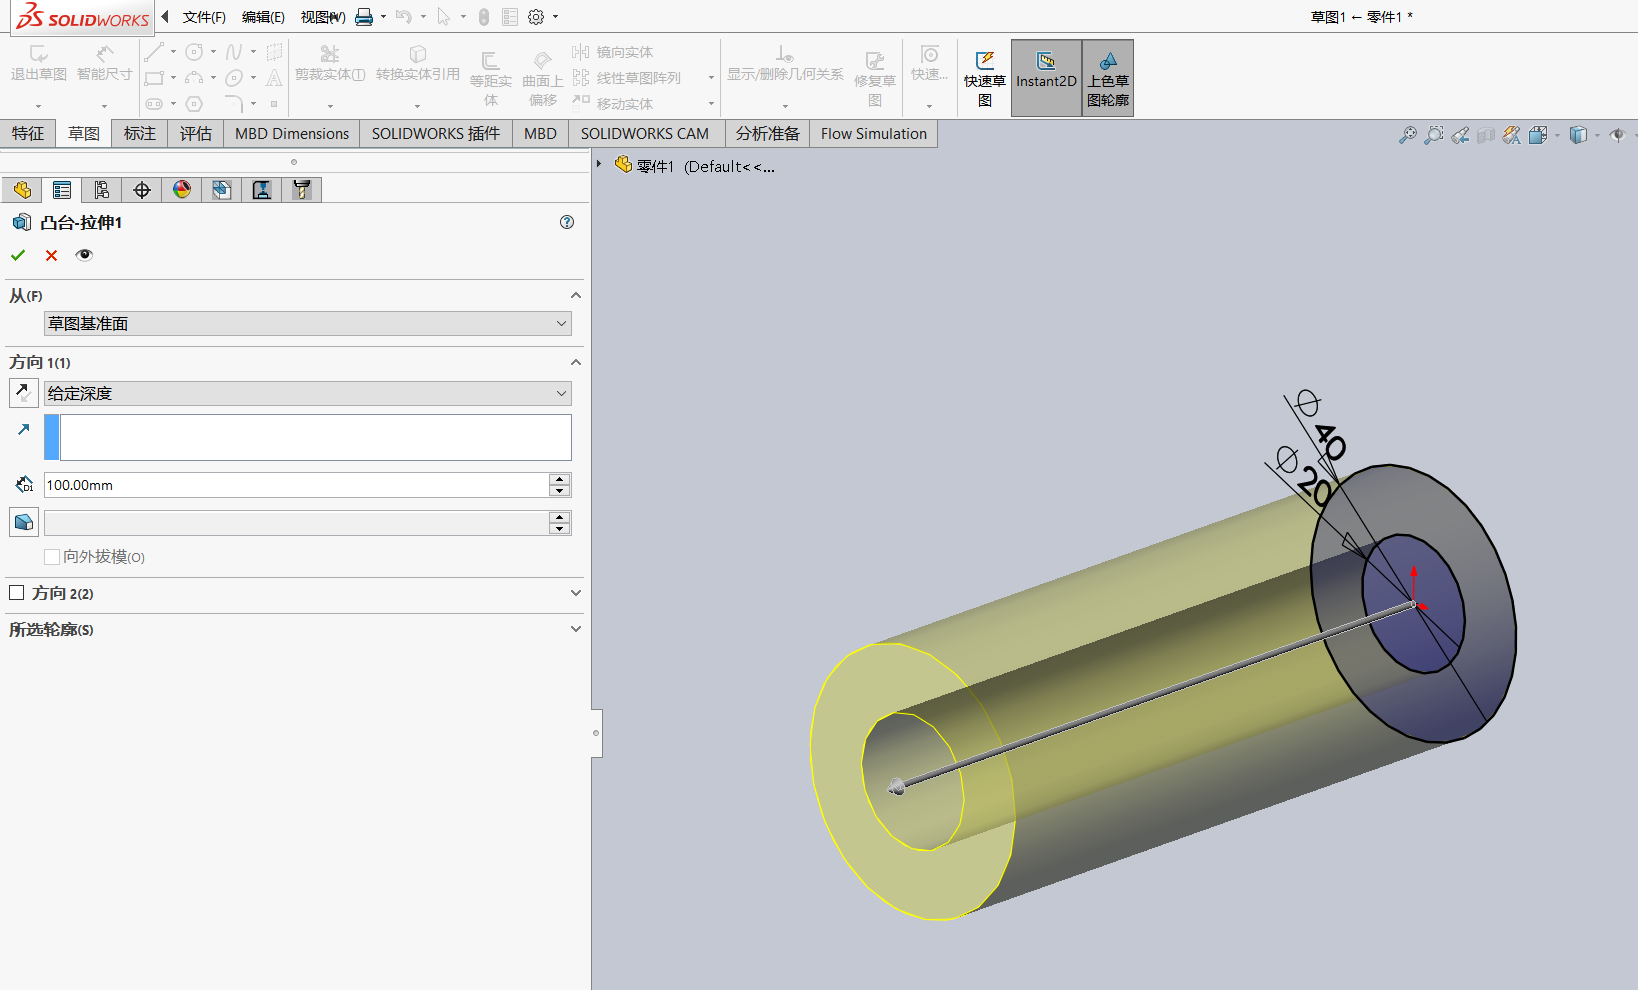Click the green checkmark to accept extrude
The image size is (1638, 990).
point(18,255)
